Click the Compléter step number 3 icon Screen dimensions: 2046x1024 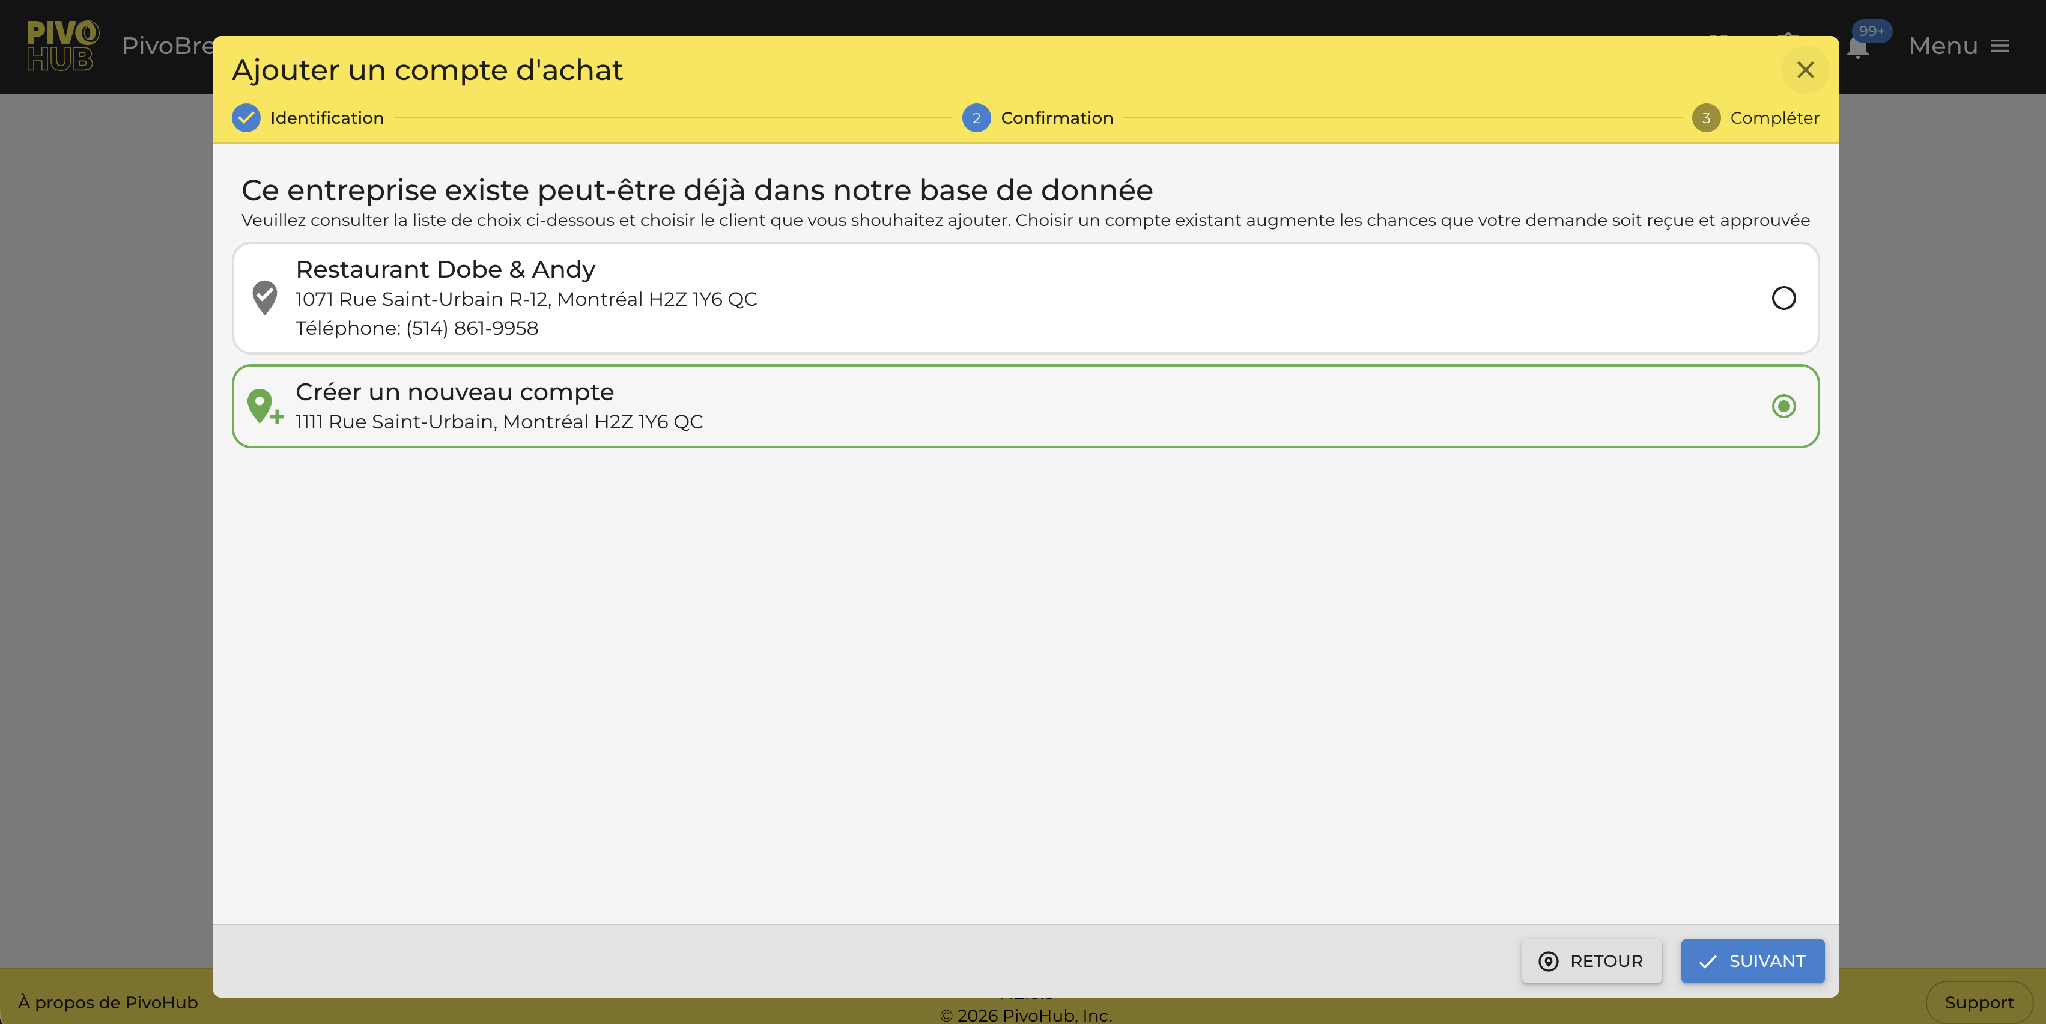click(1706, 118)
